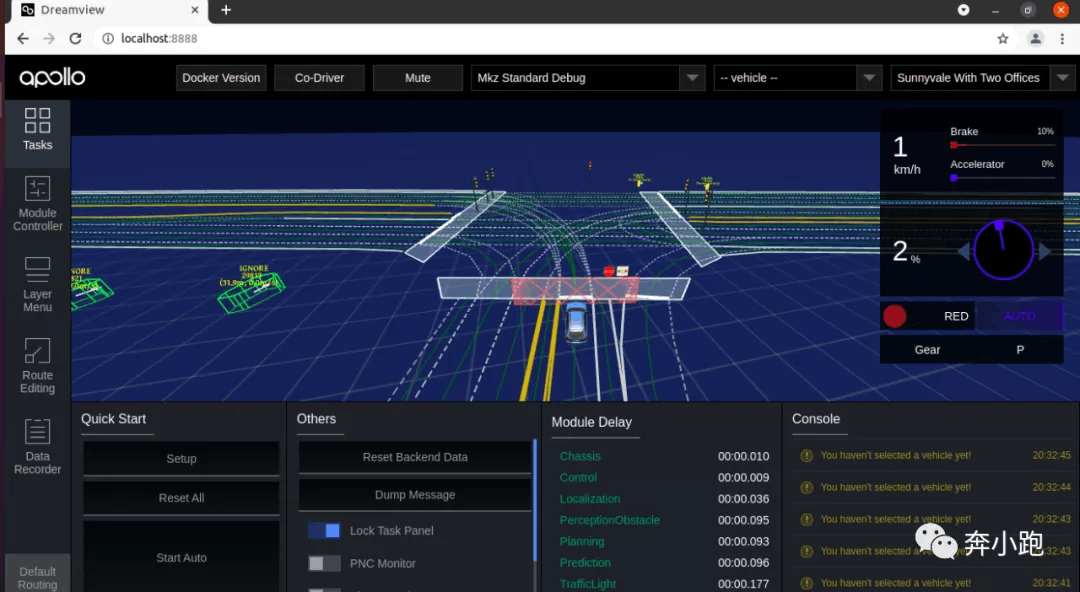Open a new browser tab
Screen dimensions: 1080x592
click(226, 10)
